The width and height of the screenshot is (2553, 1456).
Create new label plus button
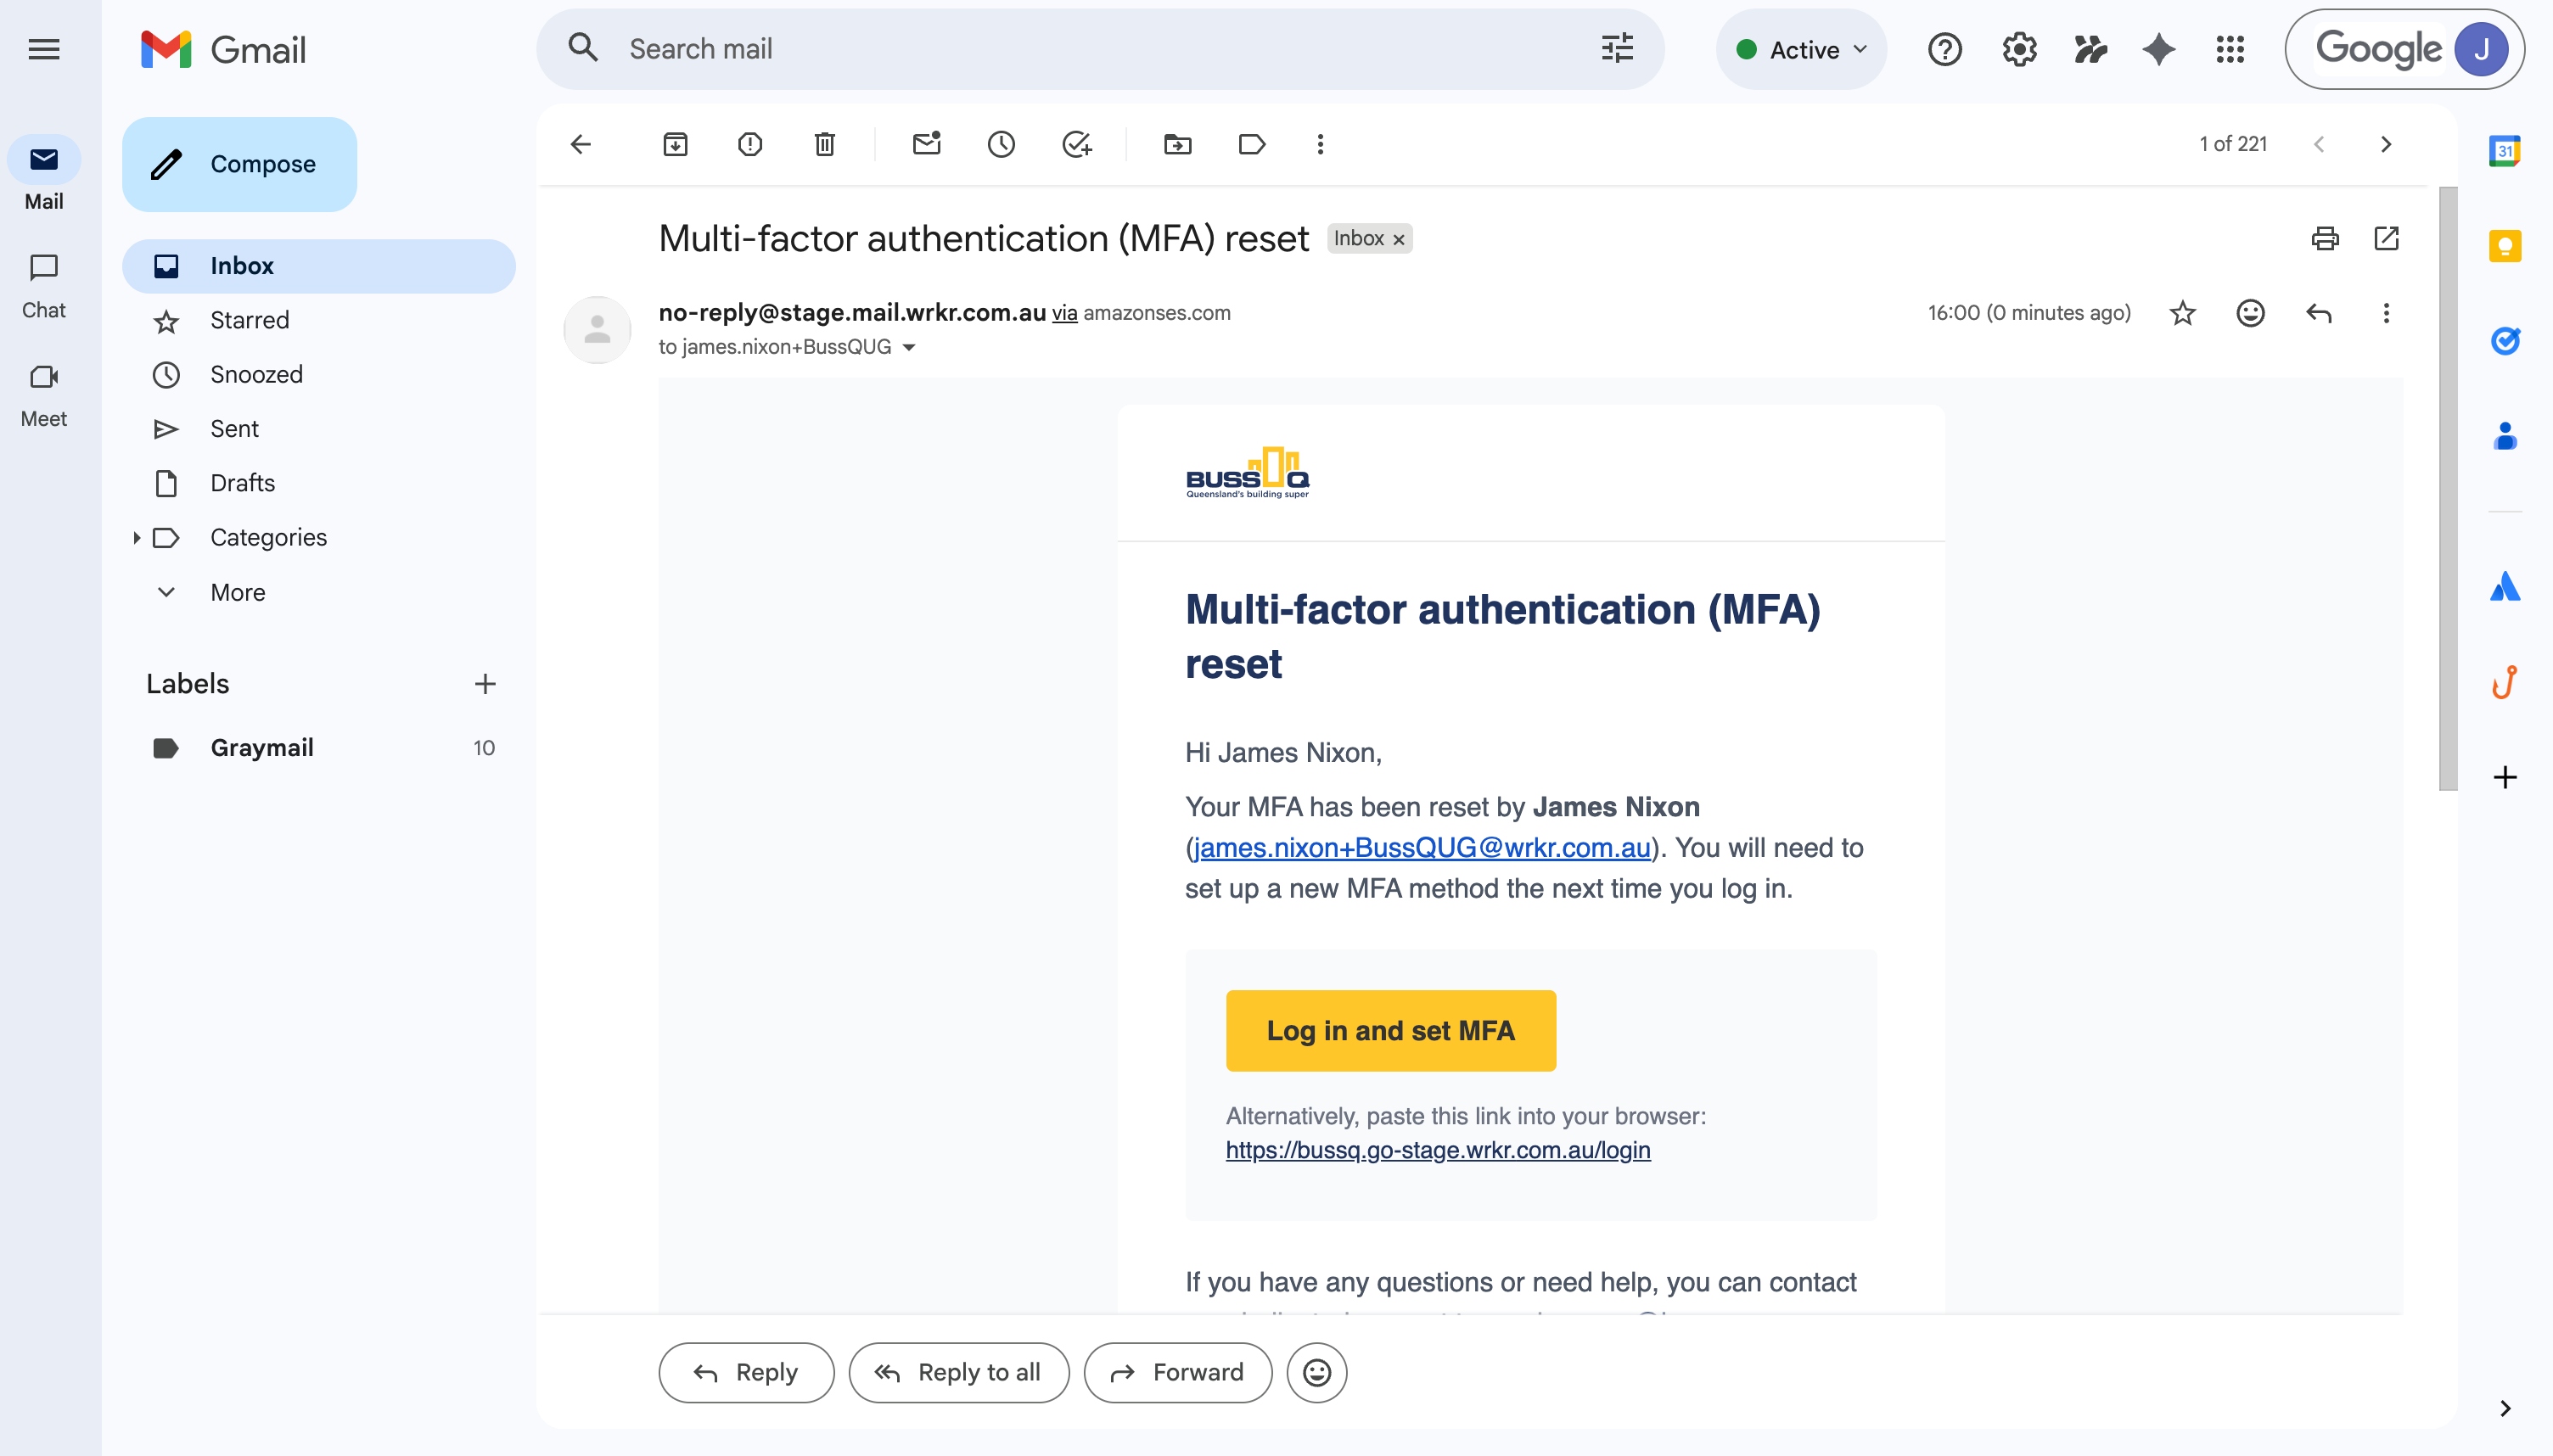484,684
